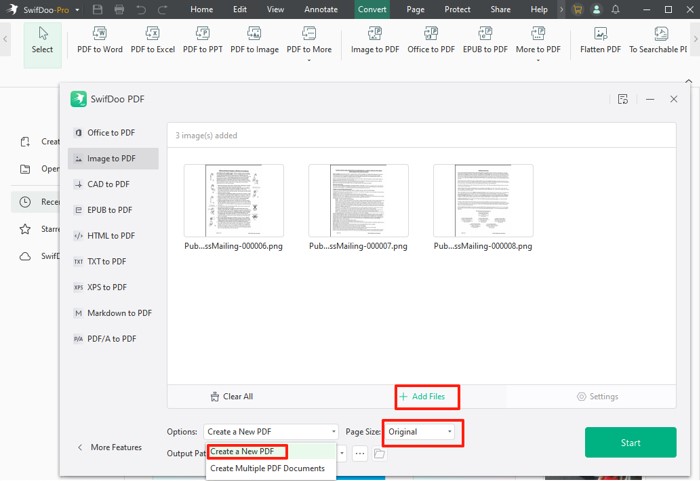700x481 pixels.
Task: Open the Page Size Original dropdown
Action: pos(419,431)
